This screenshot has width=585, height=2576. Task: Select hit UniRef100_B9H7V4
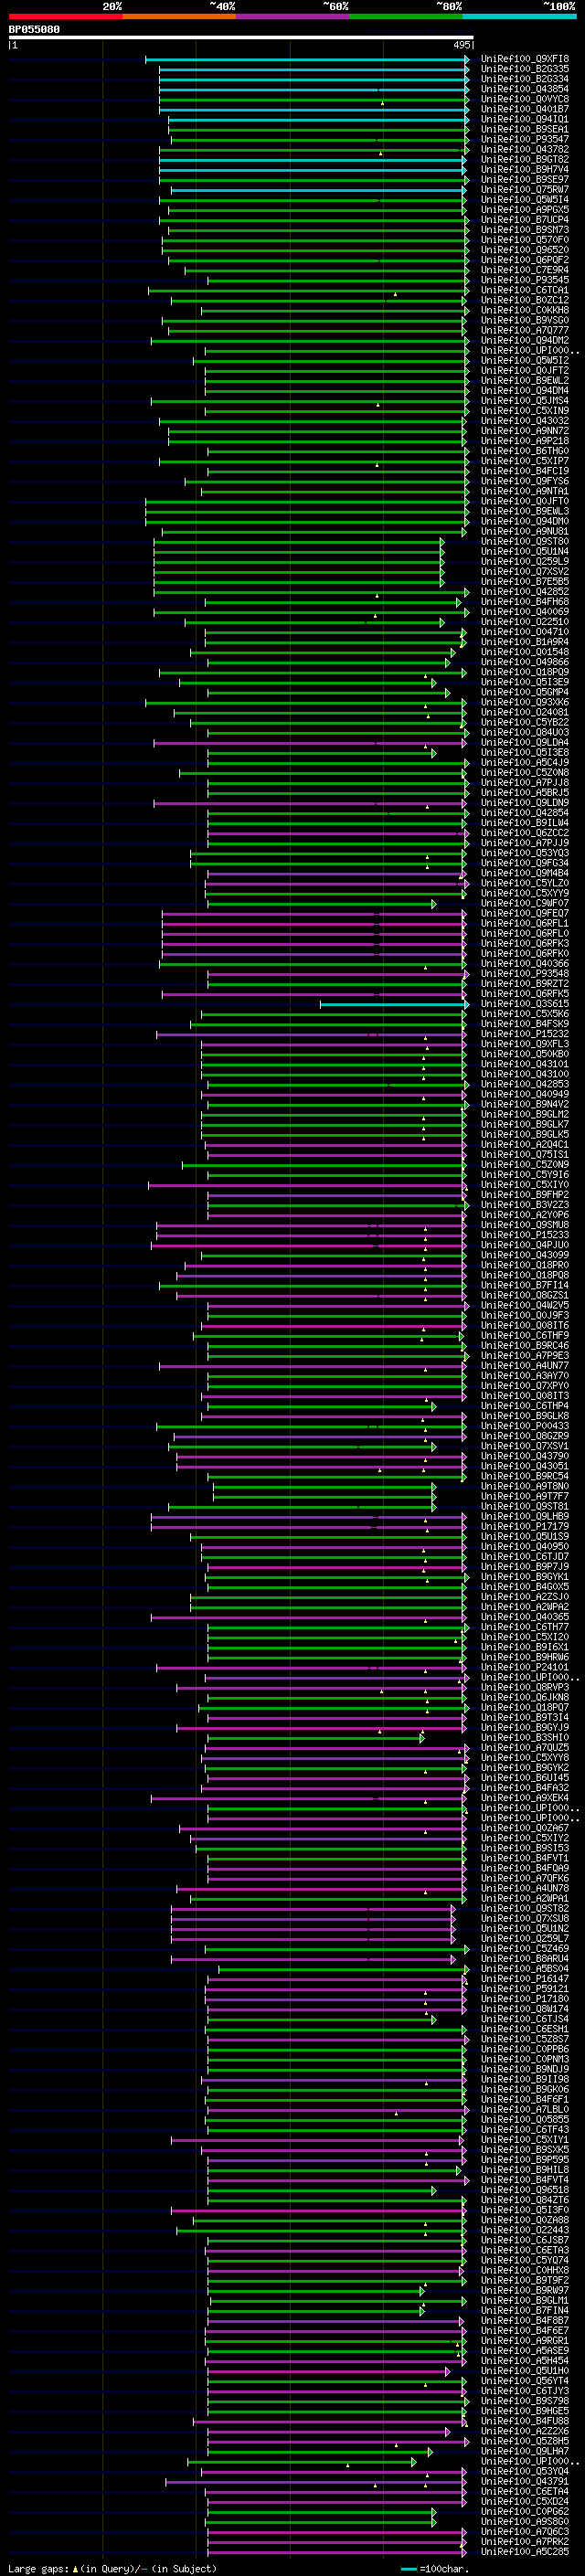pyautogui.click(x=524, y=169)
